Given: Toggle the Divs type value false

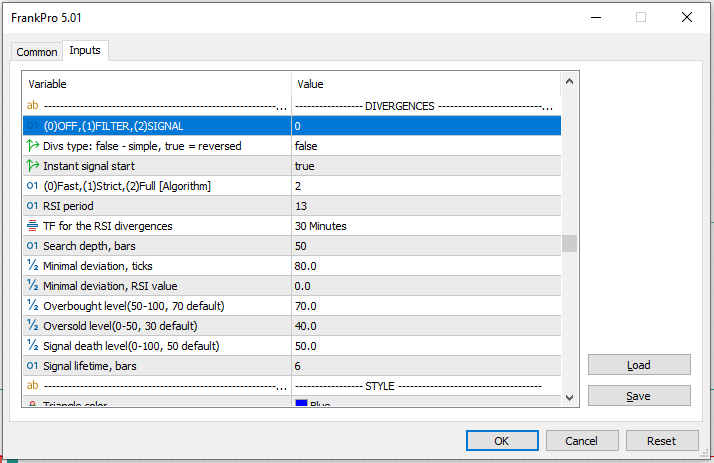Looking at the screenshot, I should [x=425, y=146].
